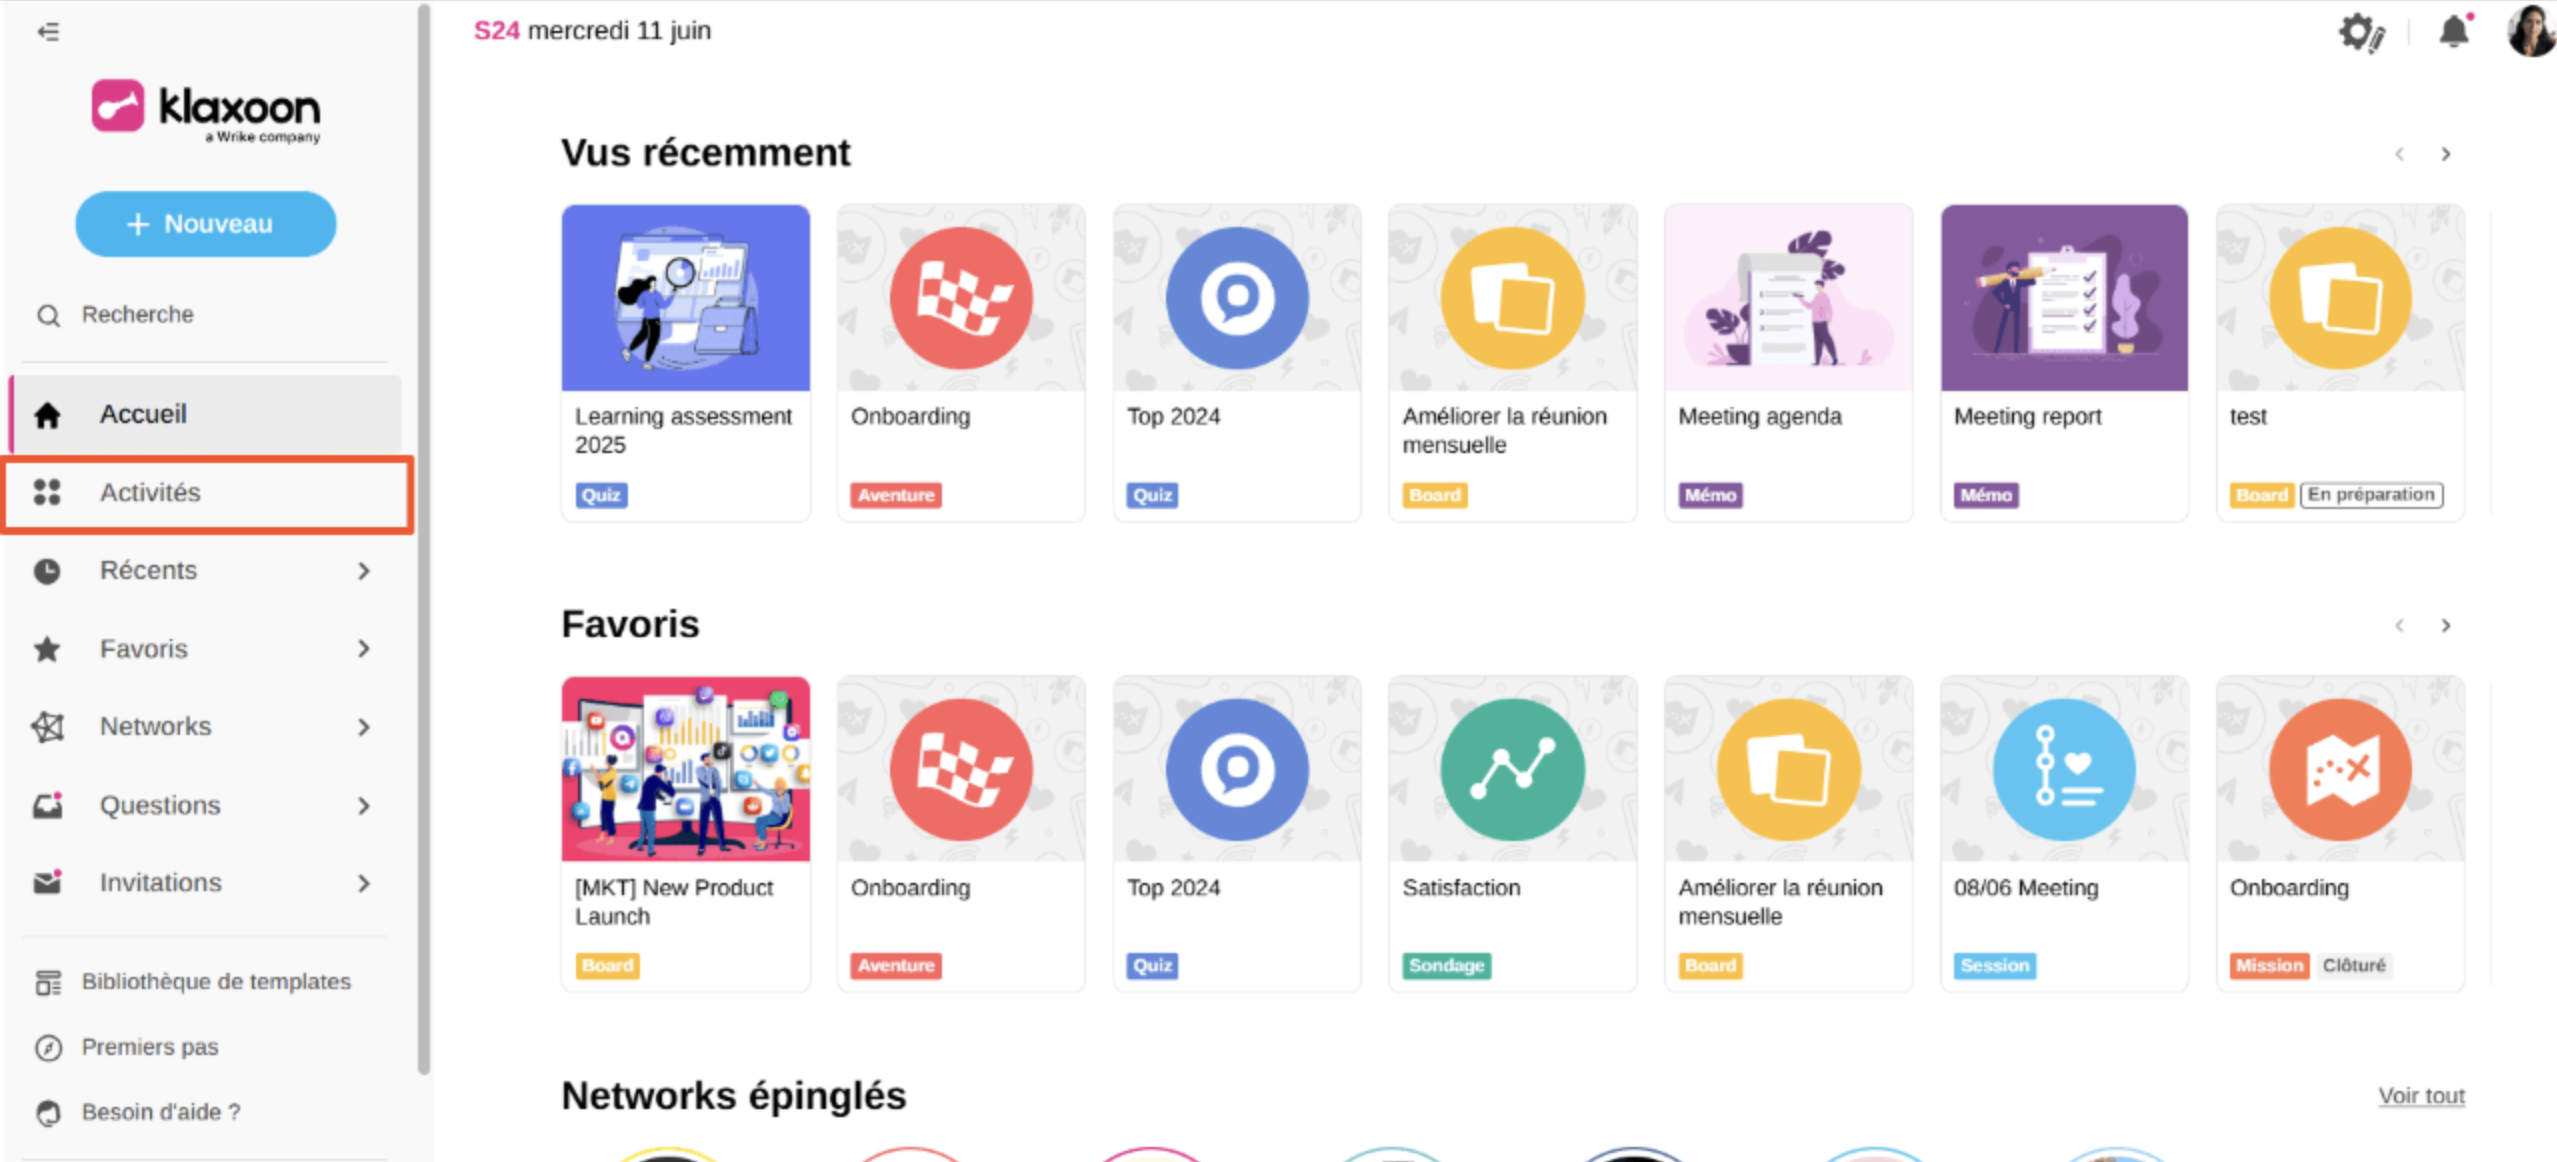Collapse the sidebar with the arrow icon
This screenshot has width=2557, height=1162.
48,32
